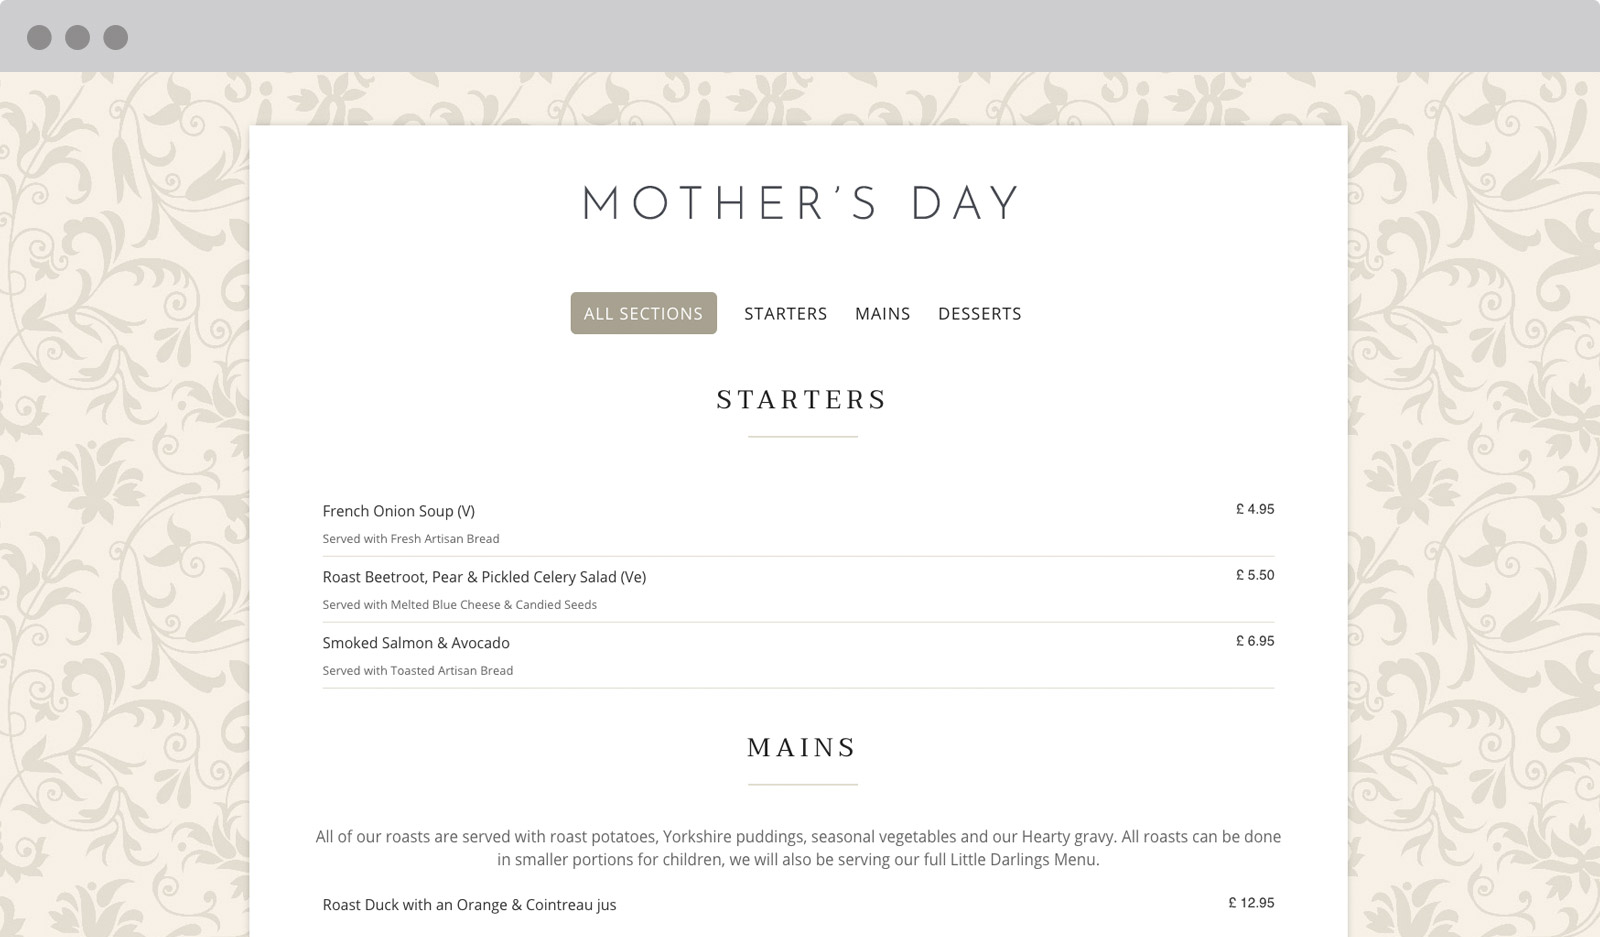Click the Mains section heading
Viewport: 1600px width, 937px height.
(x=802, y=748)
